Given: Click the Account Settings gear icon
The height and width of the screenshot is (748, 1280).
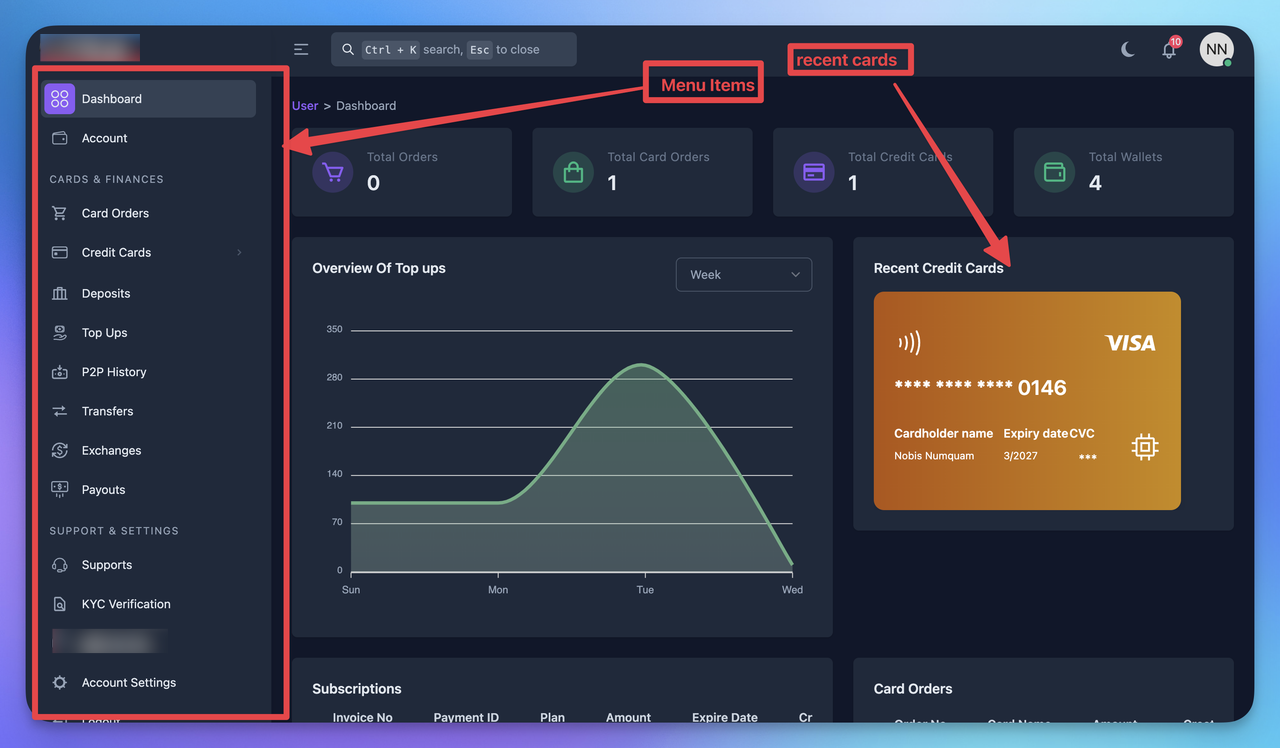Looking at the screenshot, I should 60,682.
